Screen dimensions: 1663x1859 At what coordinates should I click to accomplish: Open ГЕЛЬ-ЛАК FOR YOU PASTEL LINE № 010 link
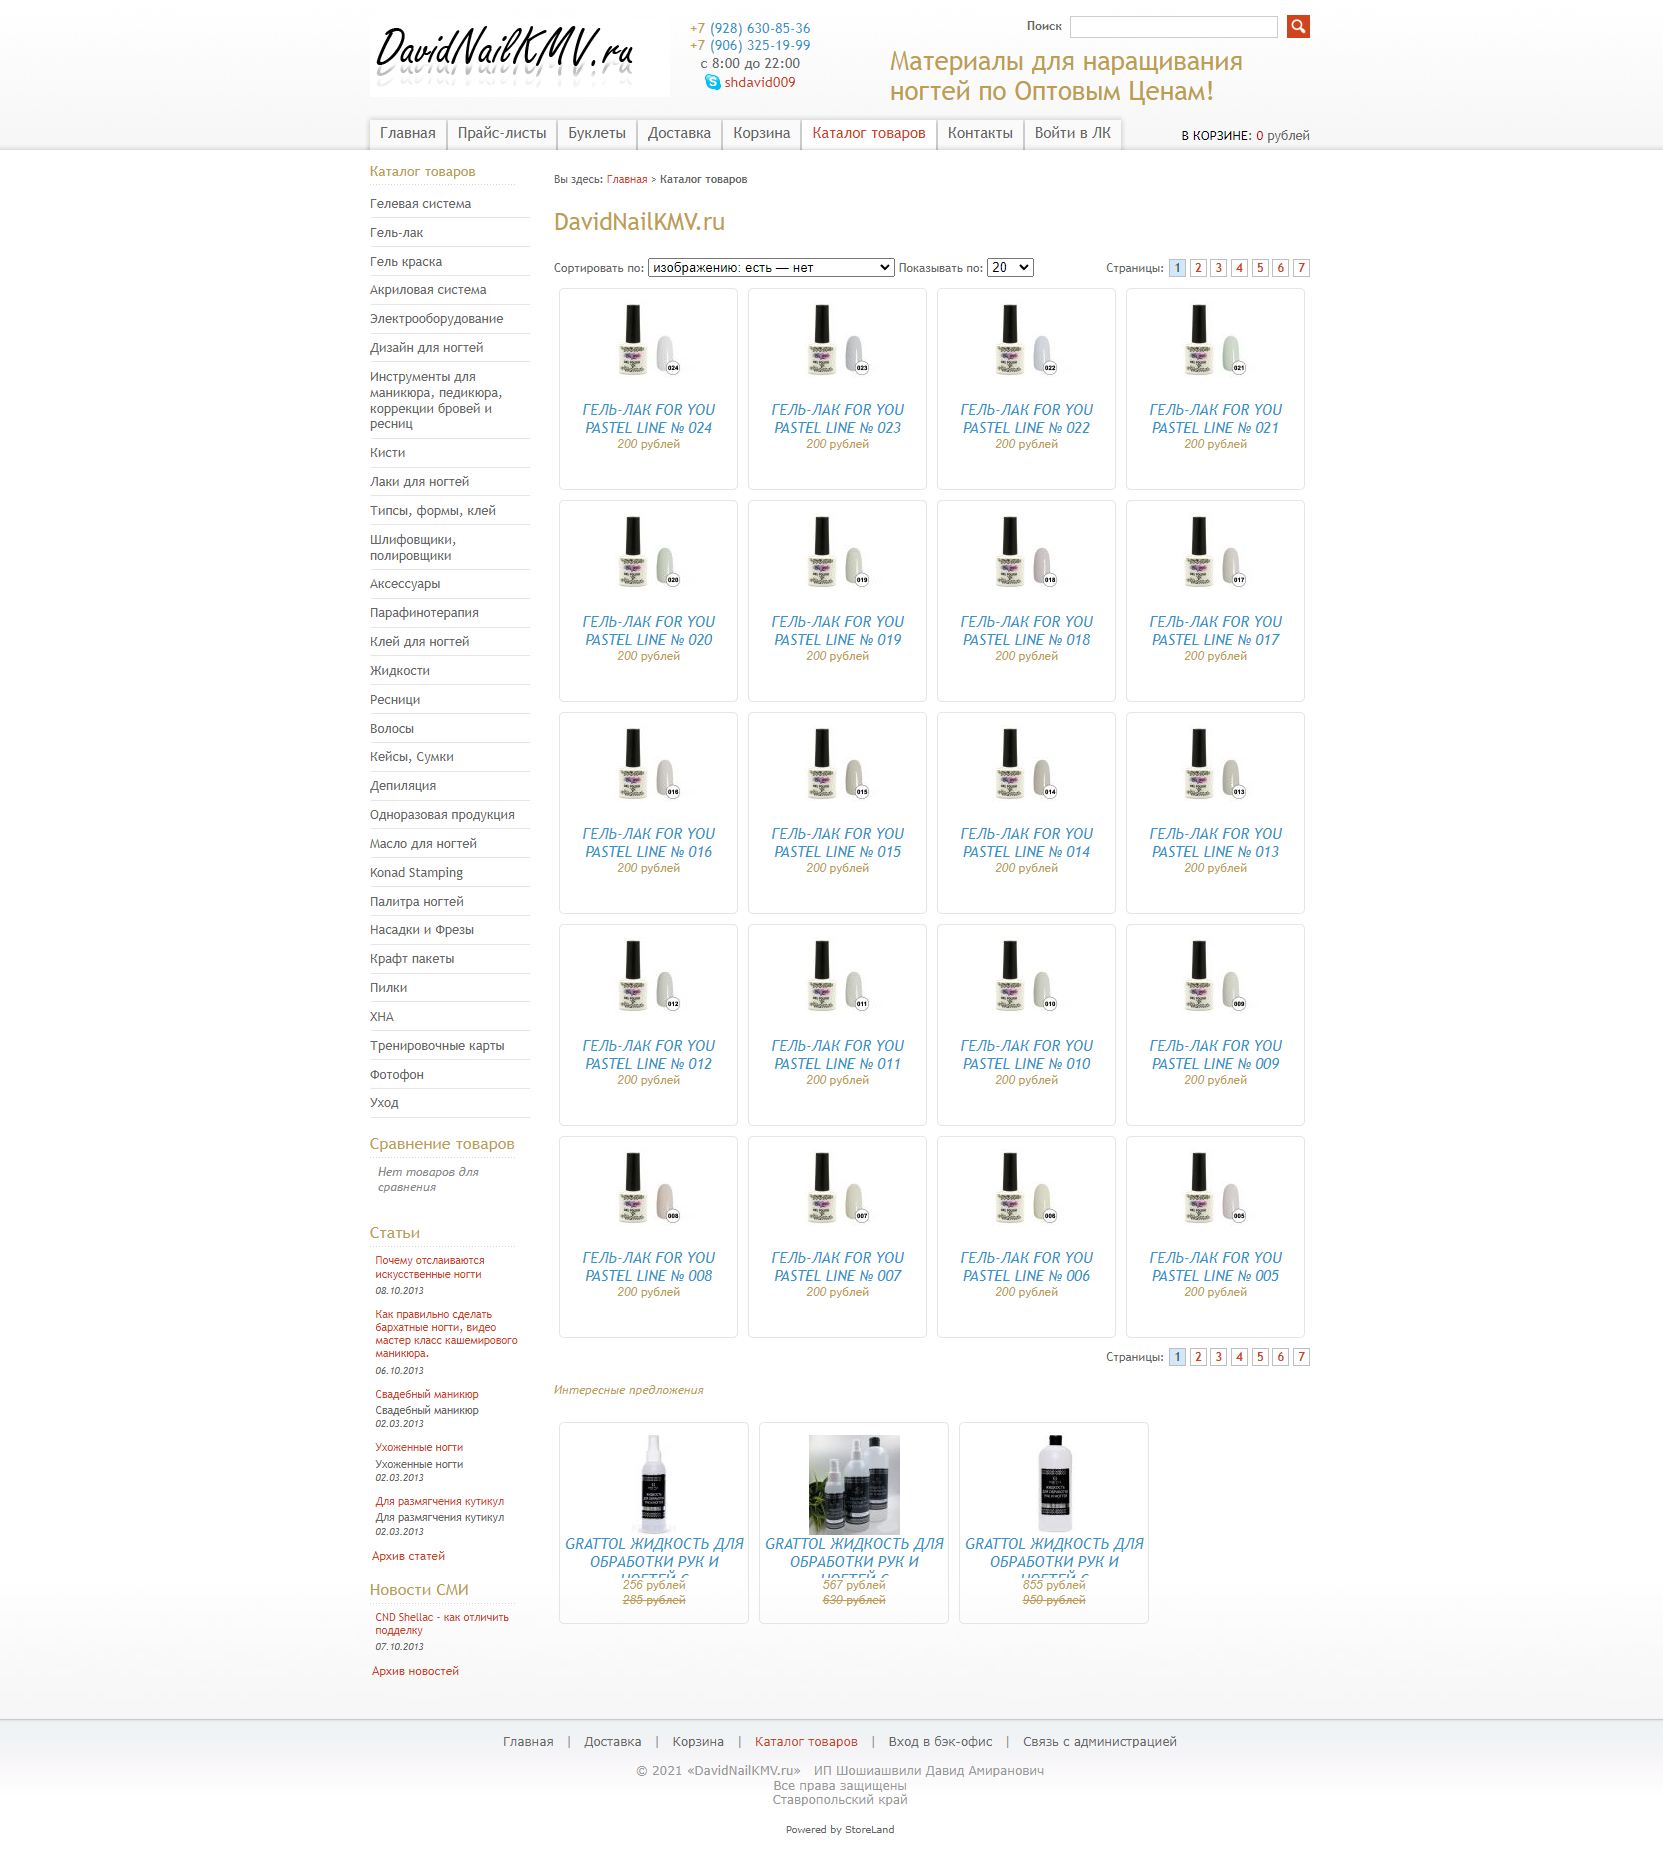click(x=1026, y=1055)
